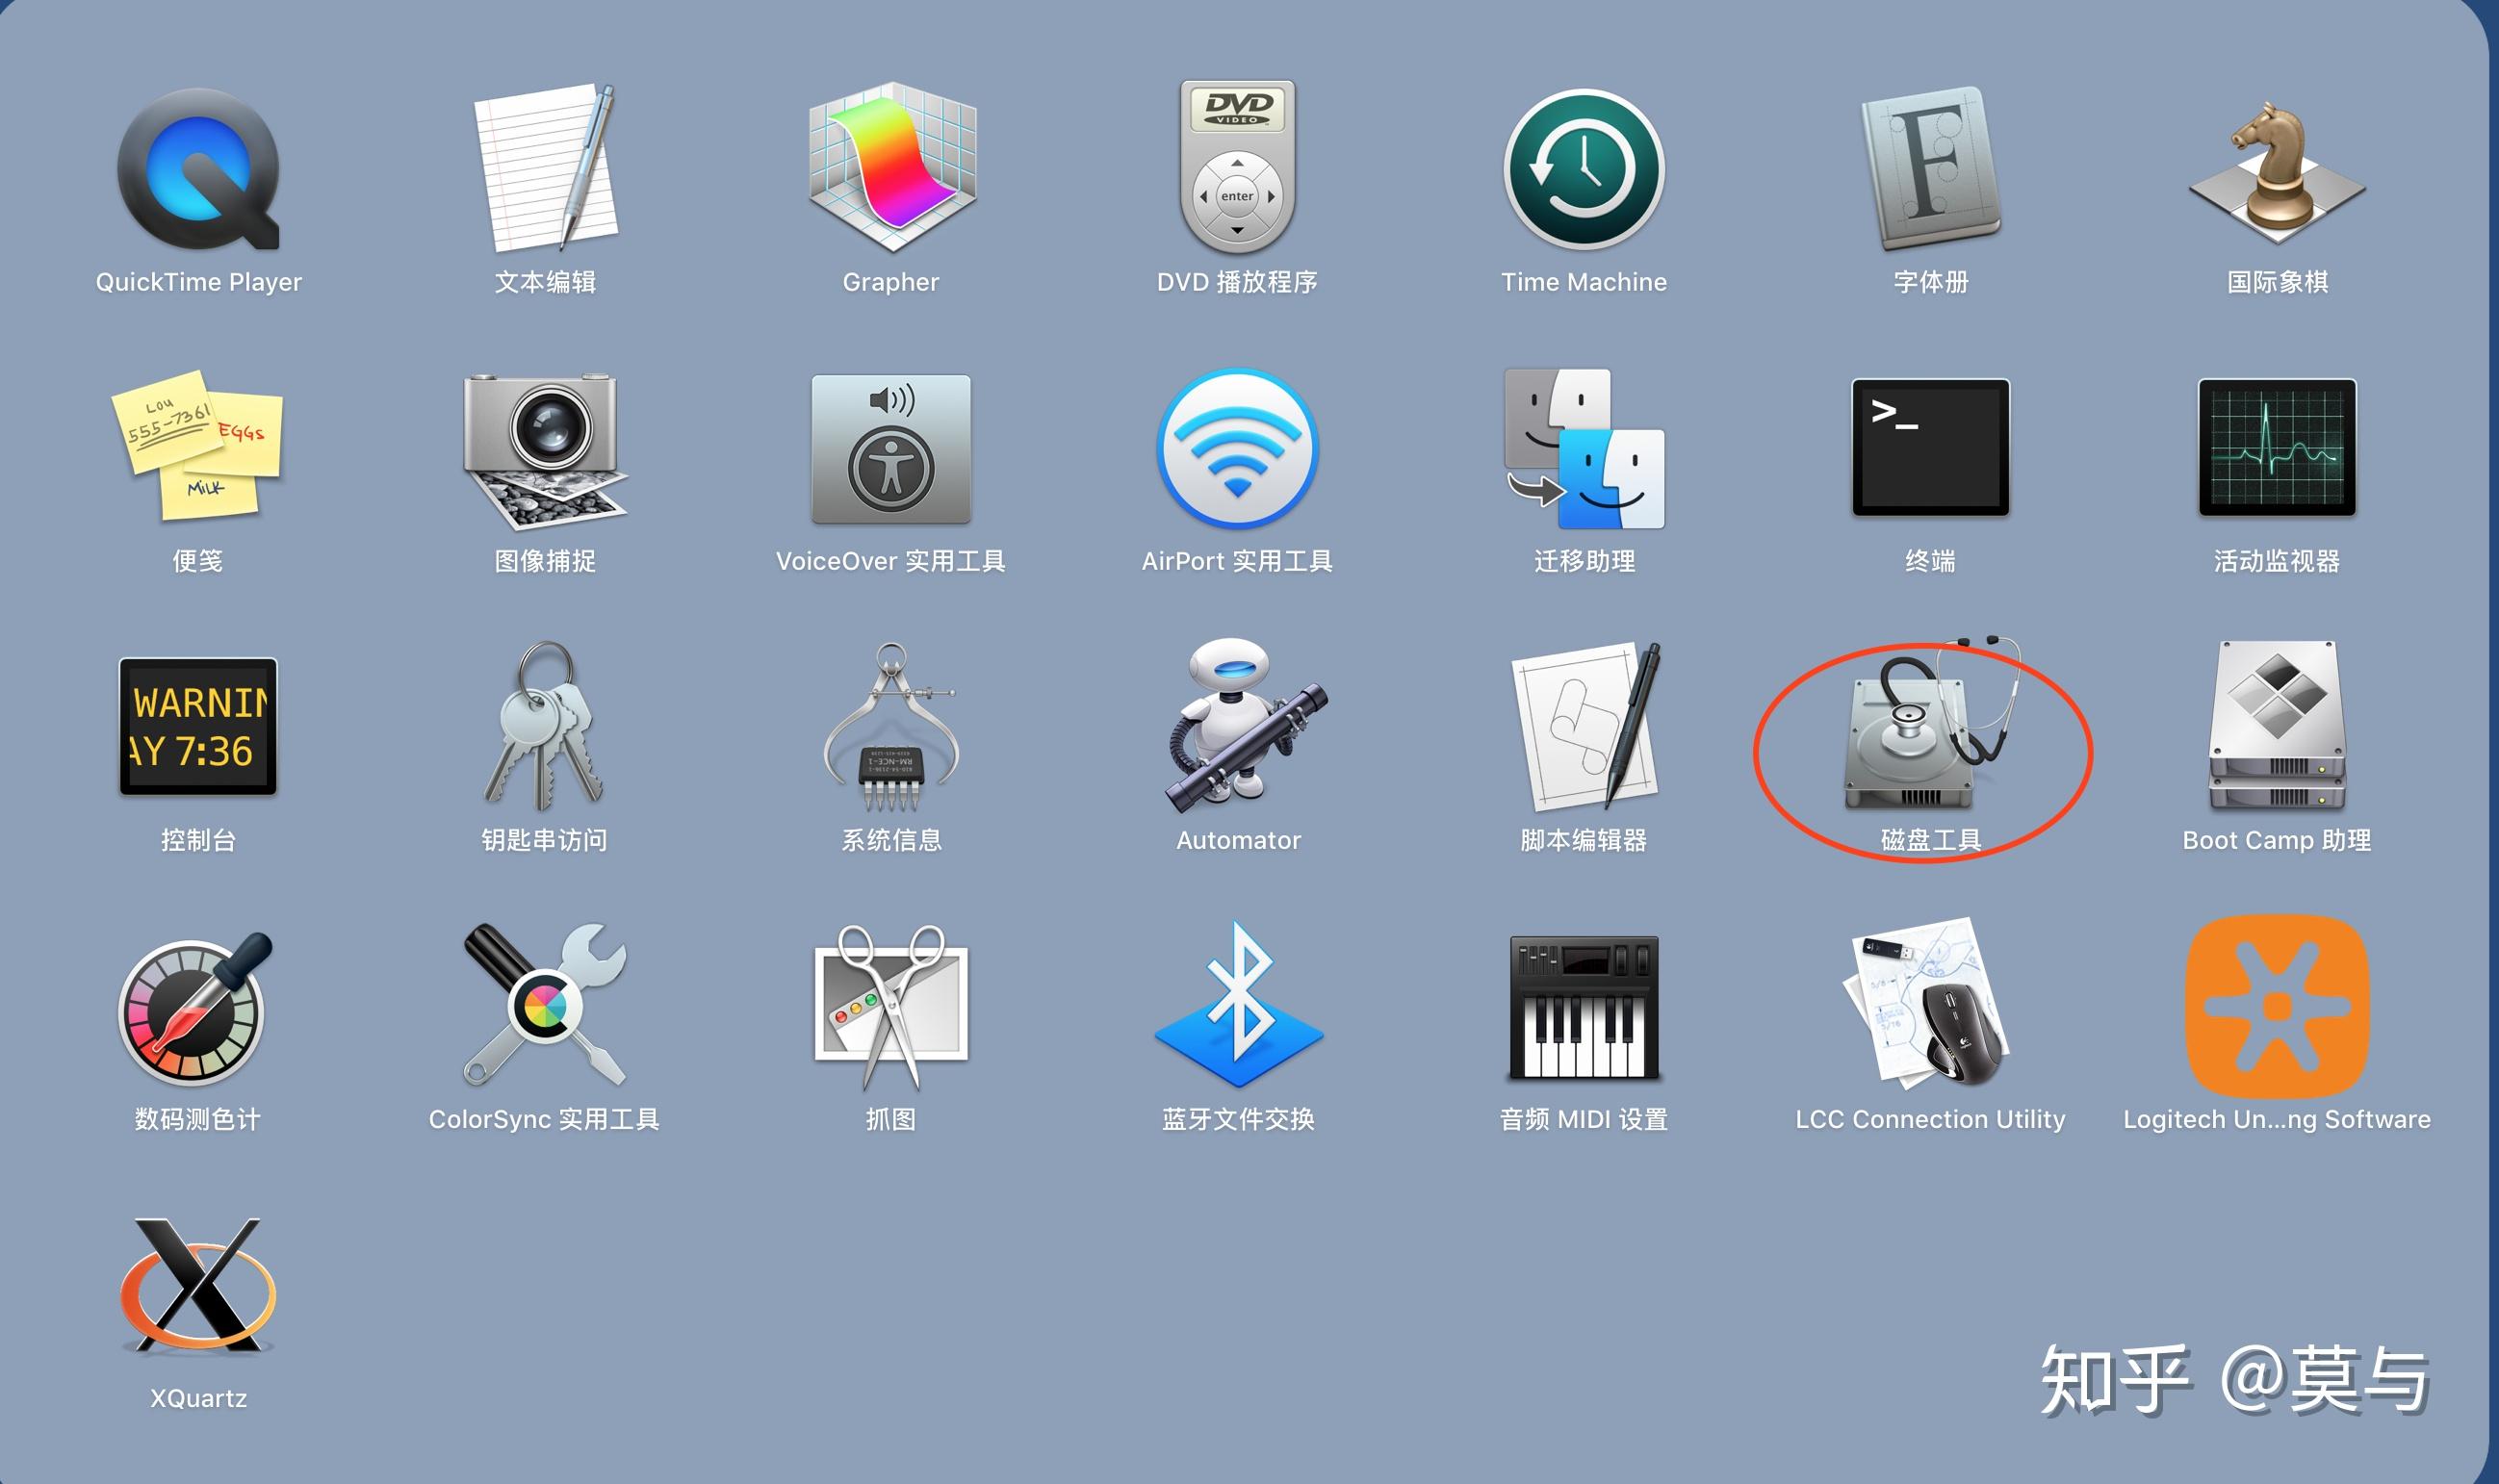Open 数码测色计 color meter icon
The height and width of the screenshot is (1484, 2499).
(x=195, y=1008)
